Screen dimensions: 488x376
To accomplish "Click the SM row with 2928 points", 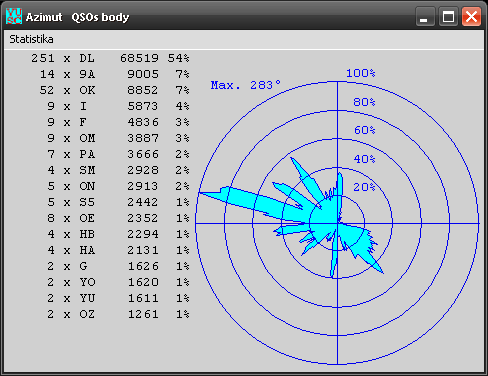I will click(118, 170).
